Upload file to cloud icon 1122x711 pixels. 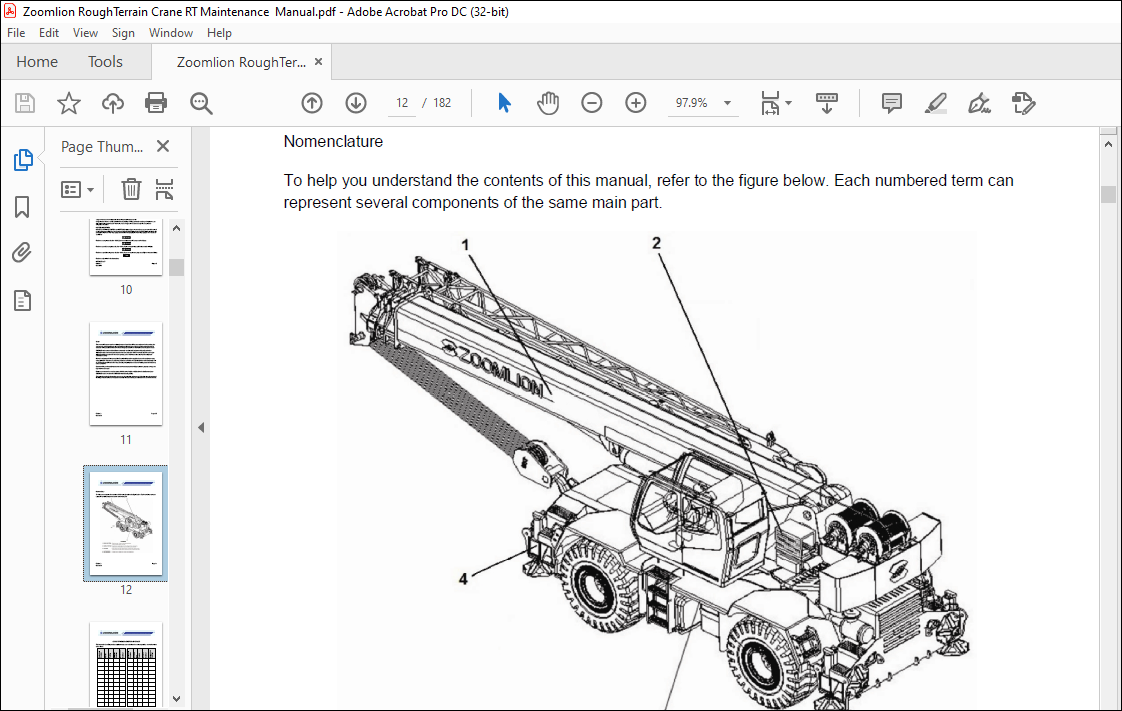tap(112, 103)
